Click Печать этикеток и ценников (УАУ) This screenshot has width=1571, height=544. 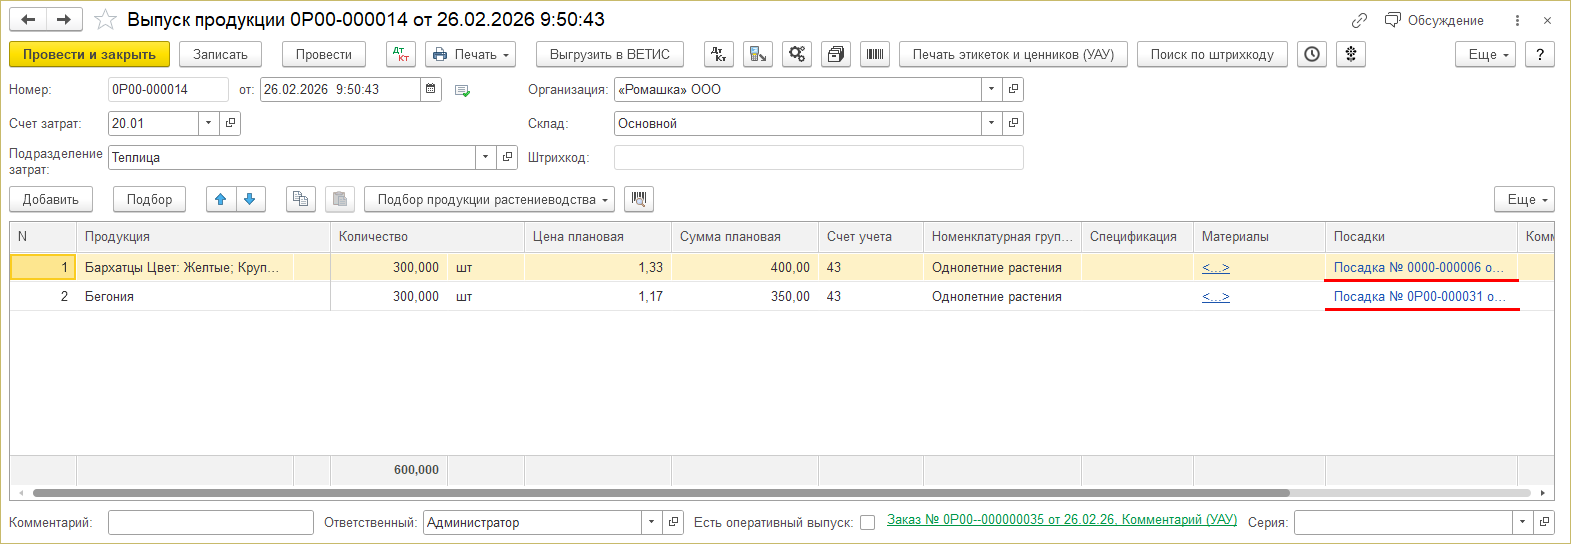coord(1013,54)
